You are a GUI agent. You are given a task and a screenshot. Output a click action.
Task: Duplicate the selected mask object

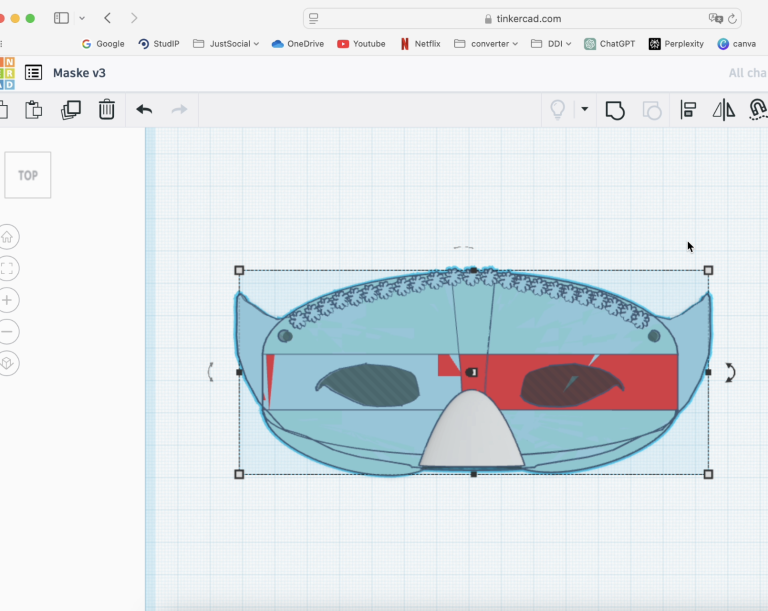tap(71, 110)
